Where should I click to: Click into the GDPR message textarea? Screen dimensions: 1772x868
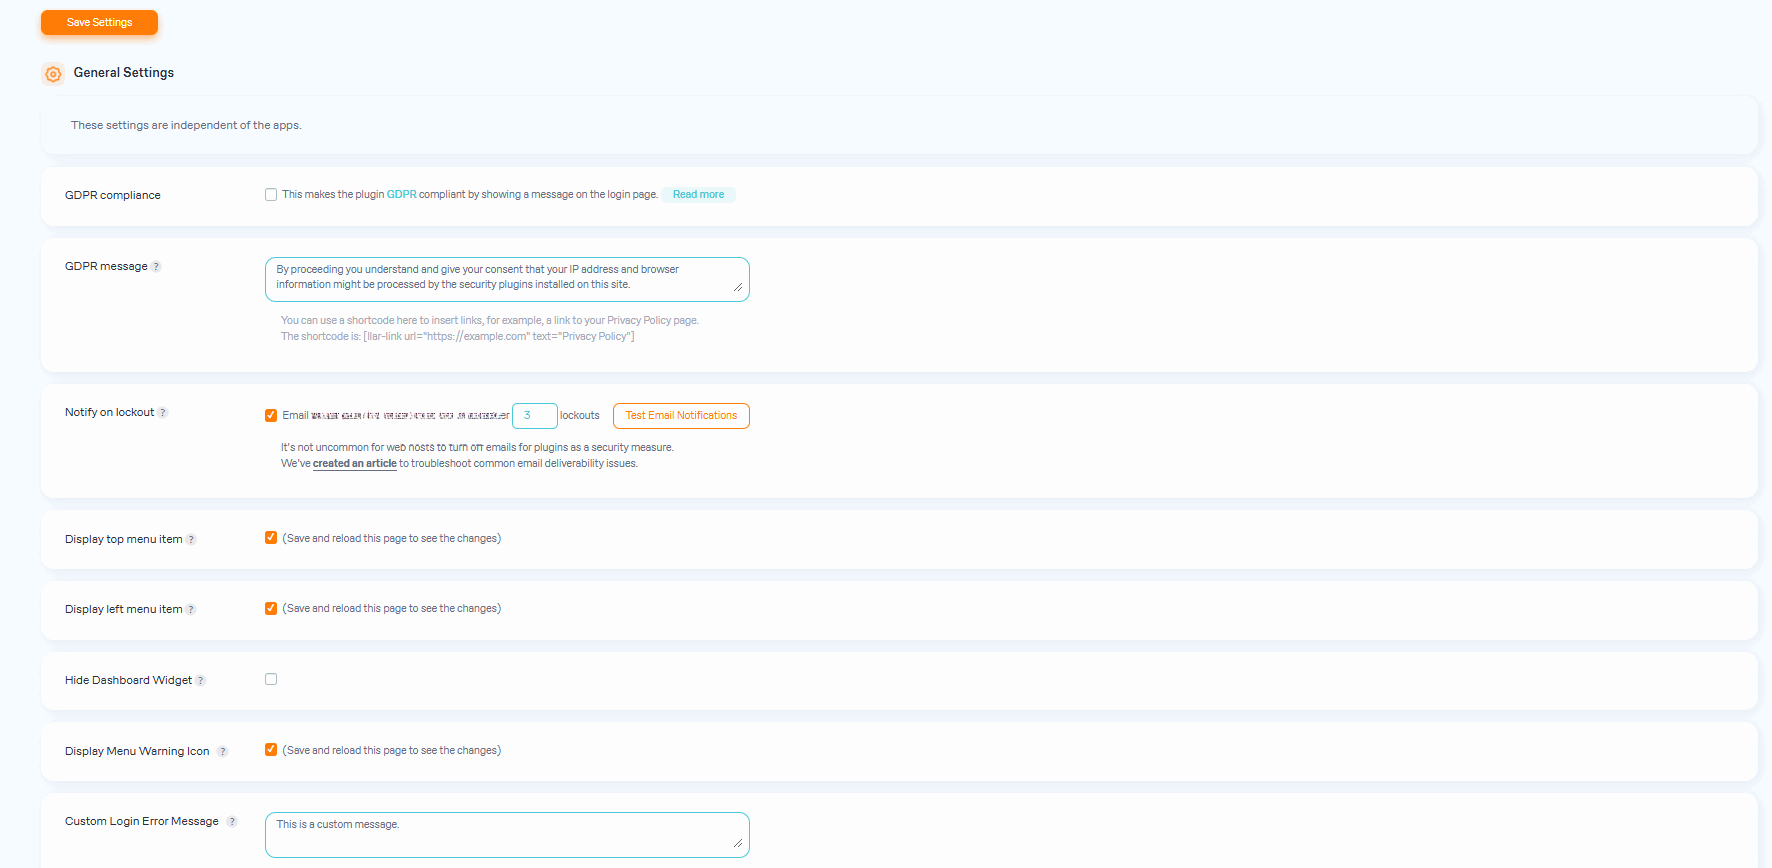pos(507,279)
